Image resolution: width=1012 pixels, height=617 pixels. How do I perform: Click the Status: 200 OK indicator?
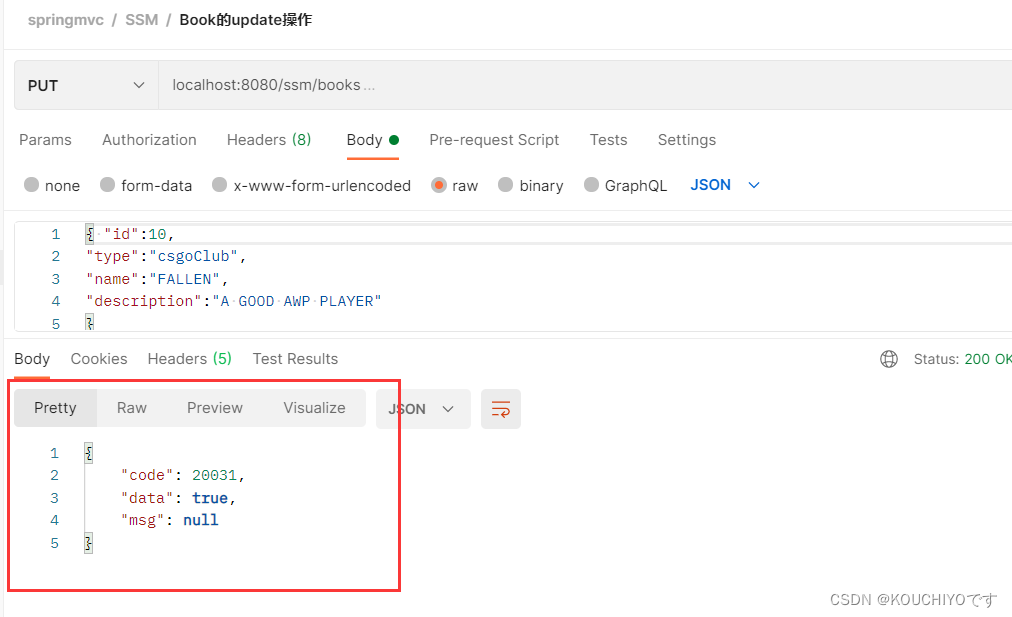click(962, 359)
